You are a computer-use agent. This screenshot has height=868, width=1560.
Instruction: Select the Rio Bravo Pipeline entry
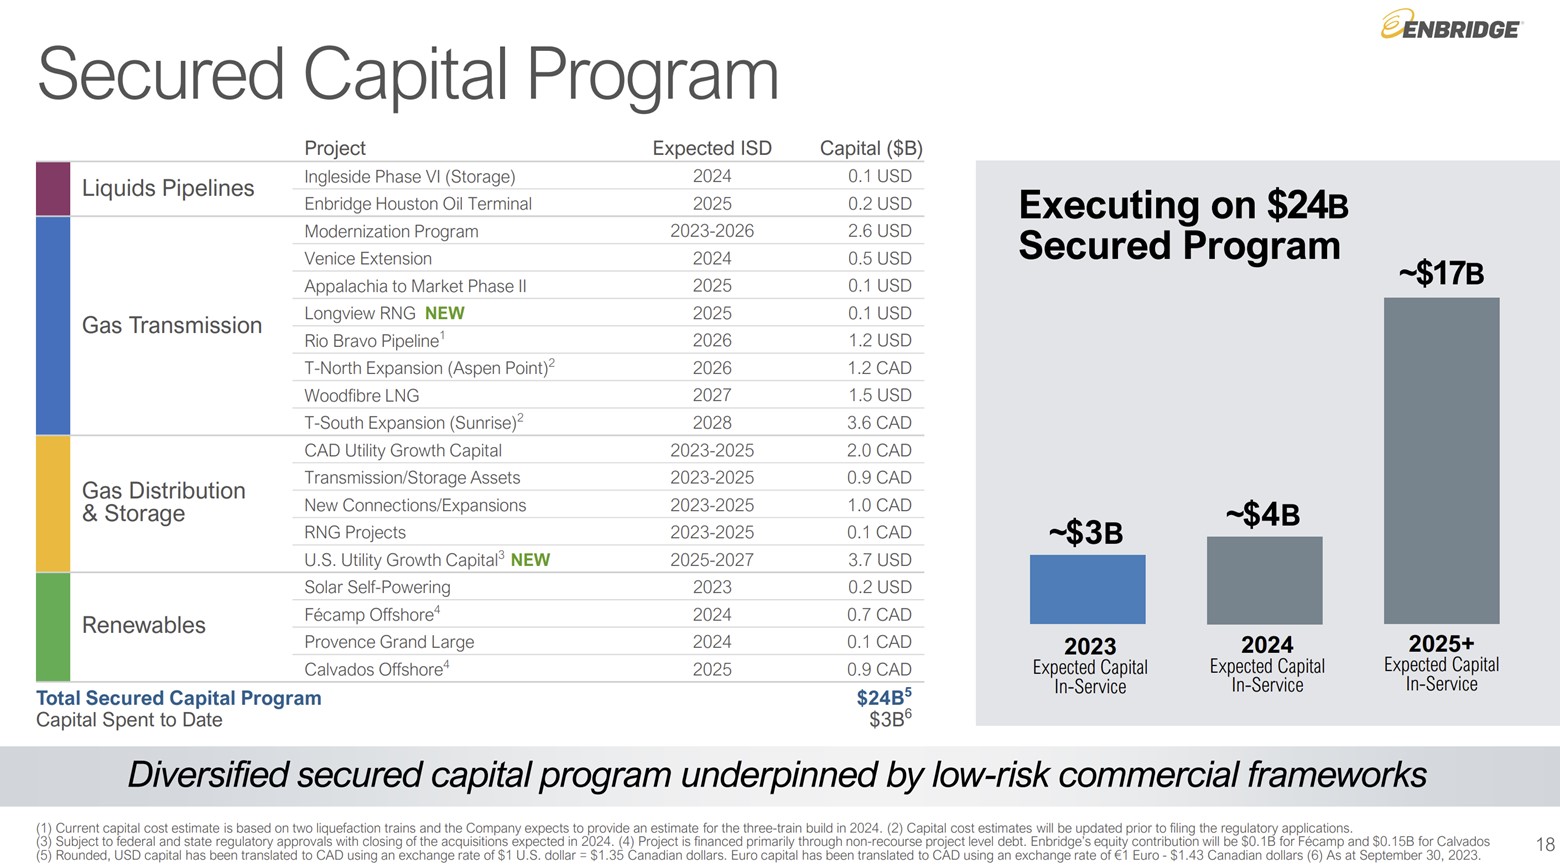[372, 341]
